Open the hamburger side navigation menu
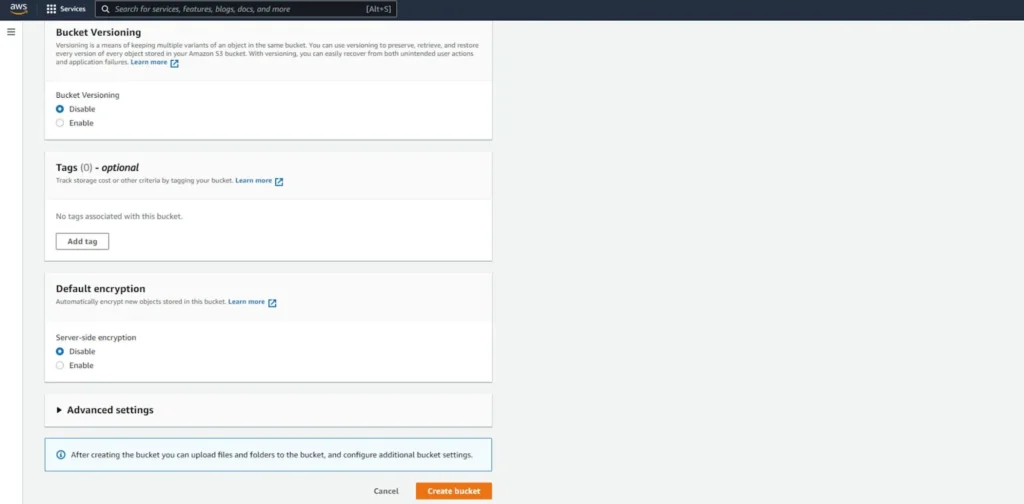The image size is (1024, 504). tap(11, 32)
